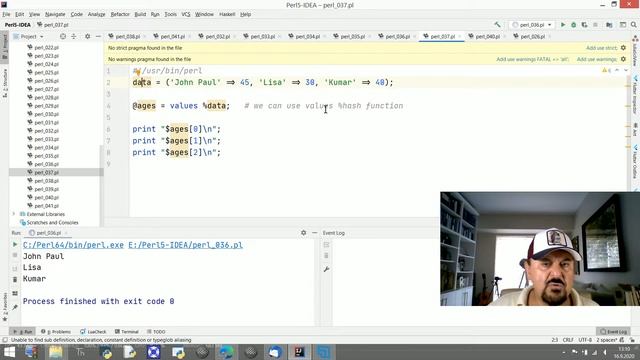Click the CRLF line separator entry
The image size is (640, 360).
pyautogui.click(x=568, y=340)
